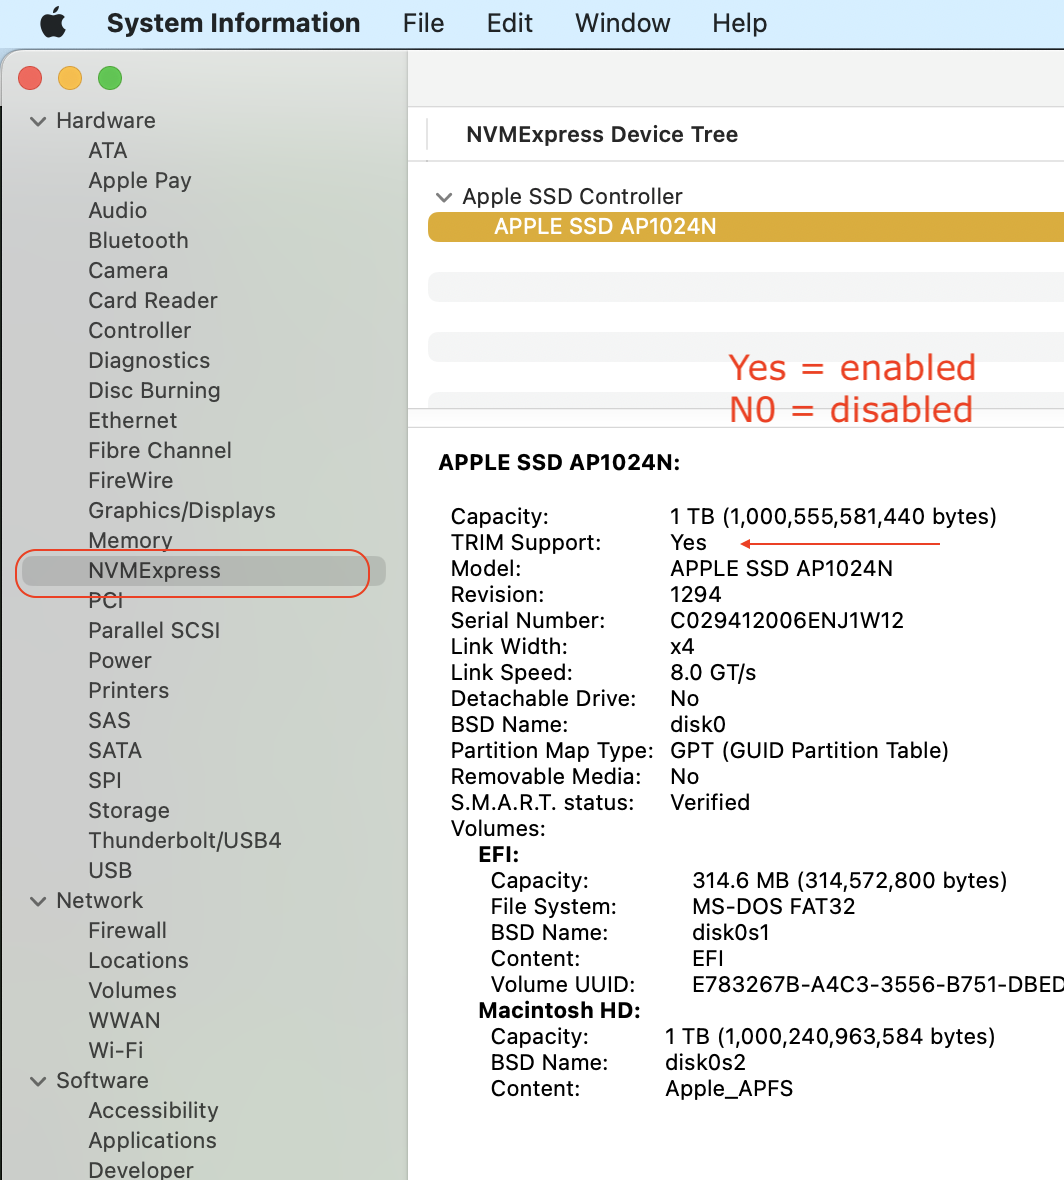Collapse the Apple SSD Controller tree node

[444, 197]
